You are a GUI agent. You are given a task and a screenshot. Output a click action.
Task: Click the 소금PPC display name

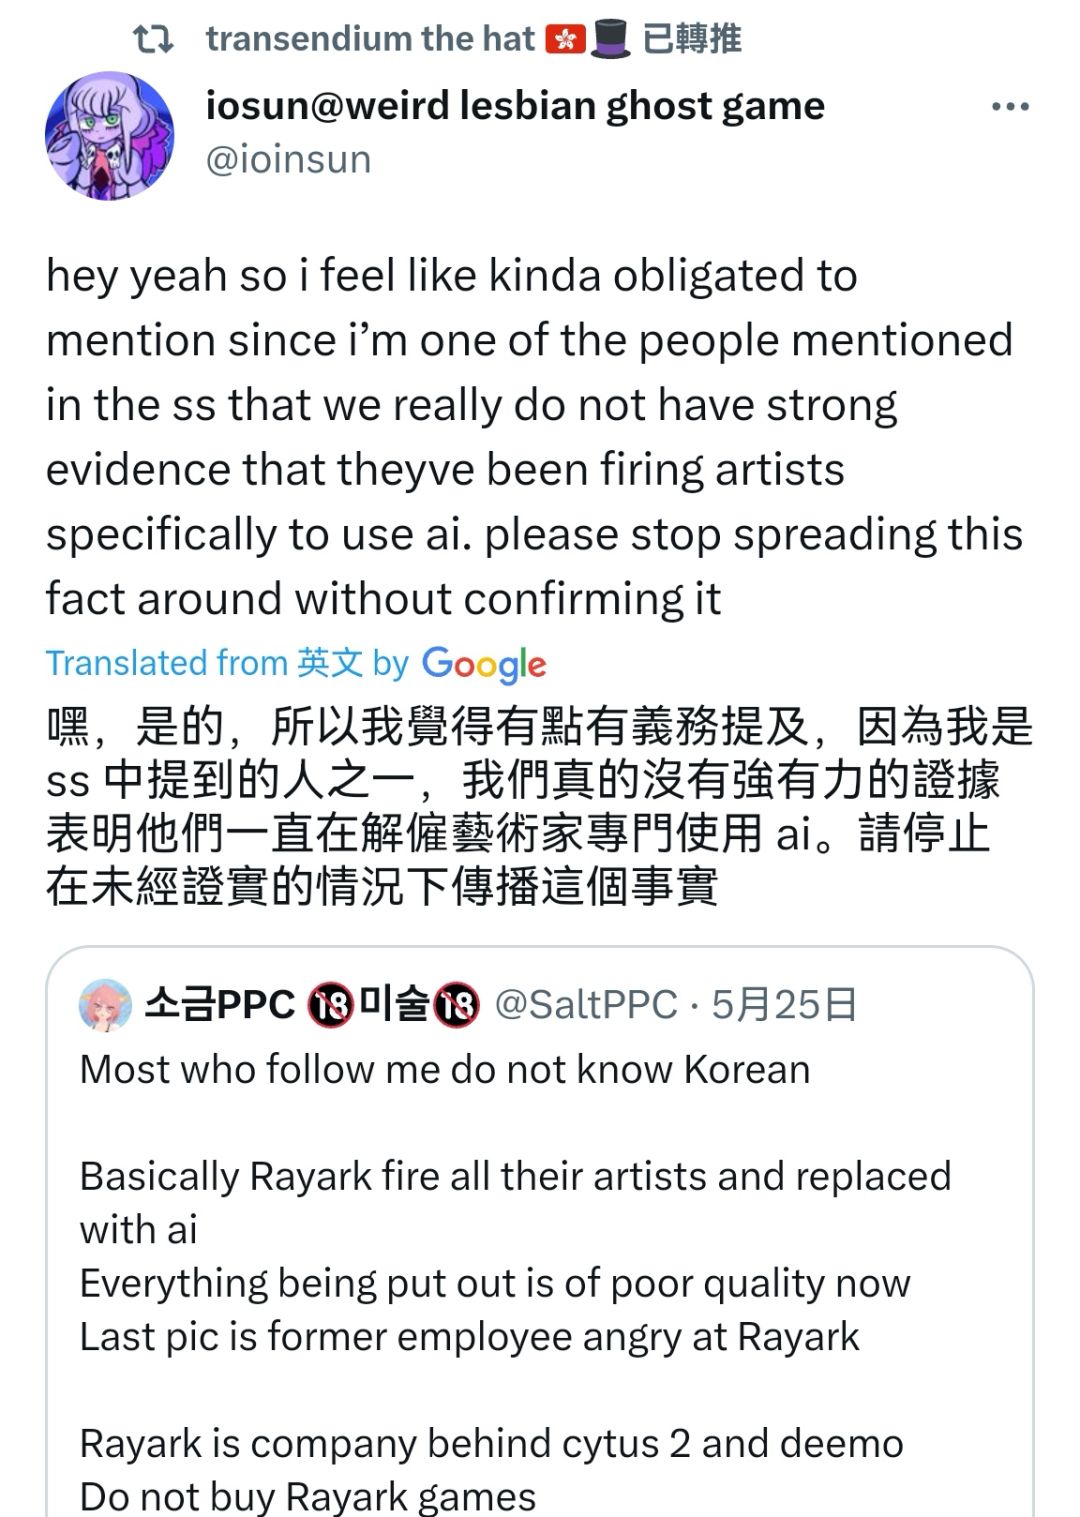[219, 1004]
